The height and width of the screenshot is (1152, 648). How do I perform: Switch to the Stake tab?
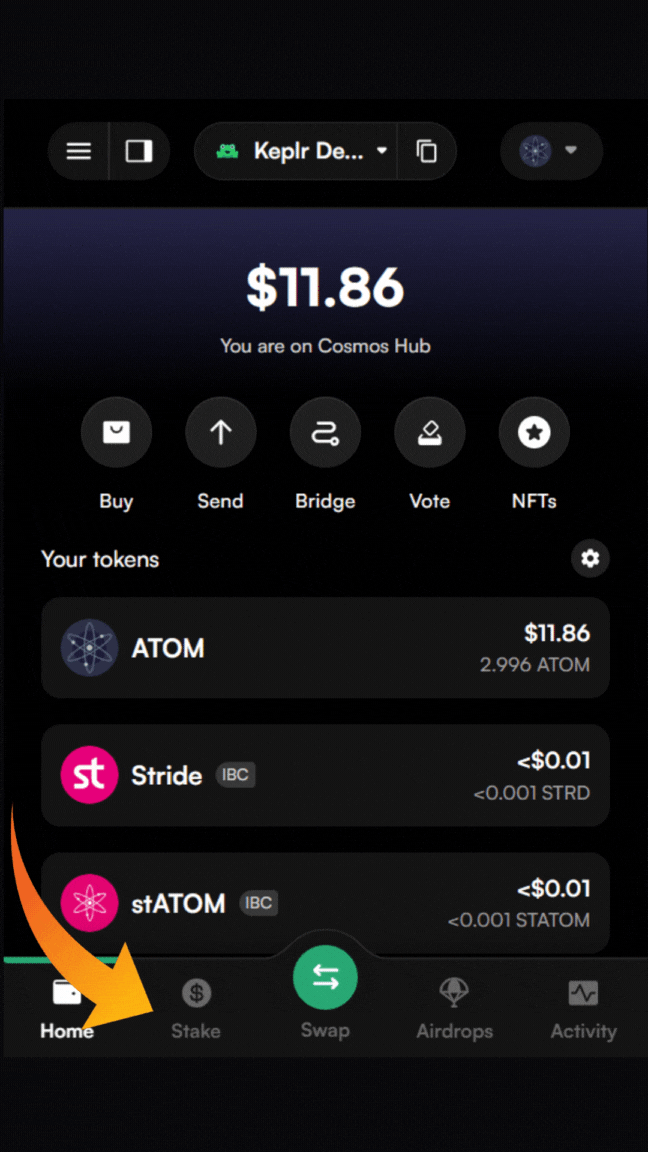point(196,1008)
